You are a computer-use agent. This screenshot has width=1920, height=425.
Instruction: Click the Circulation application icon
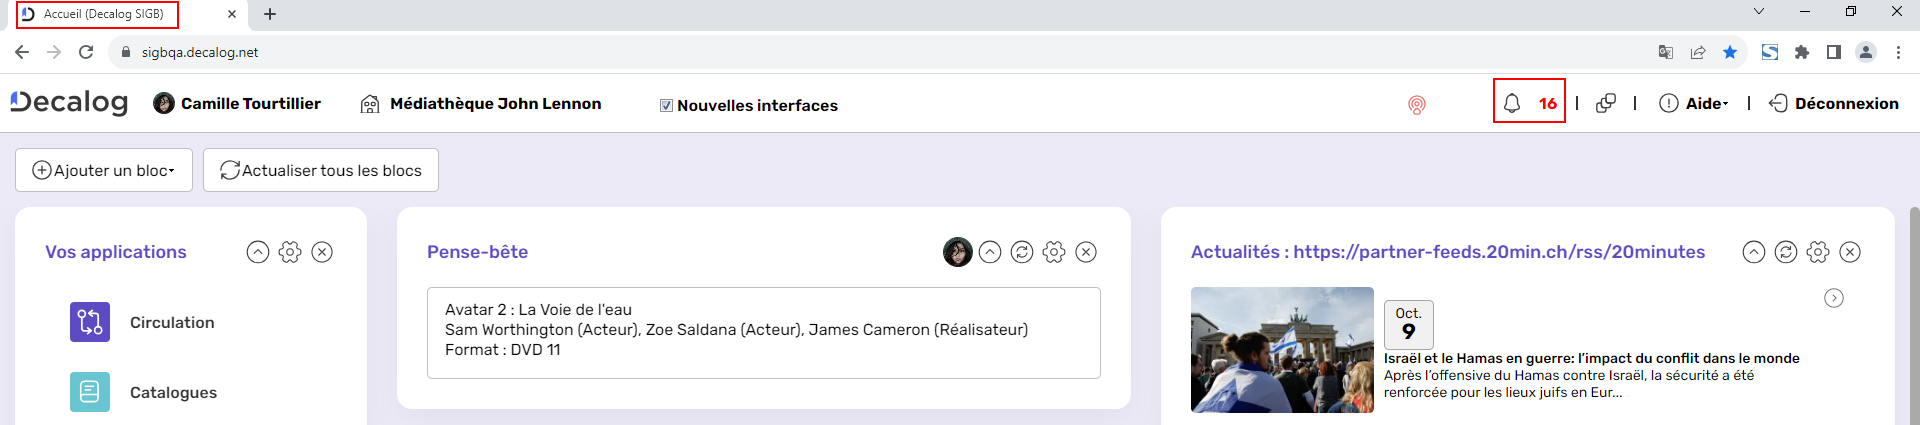[x=90, y=322]
